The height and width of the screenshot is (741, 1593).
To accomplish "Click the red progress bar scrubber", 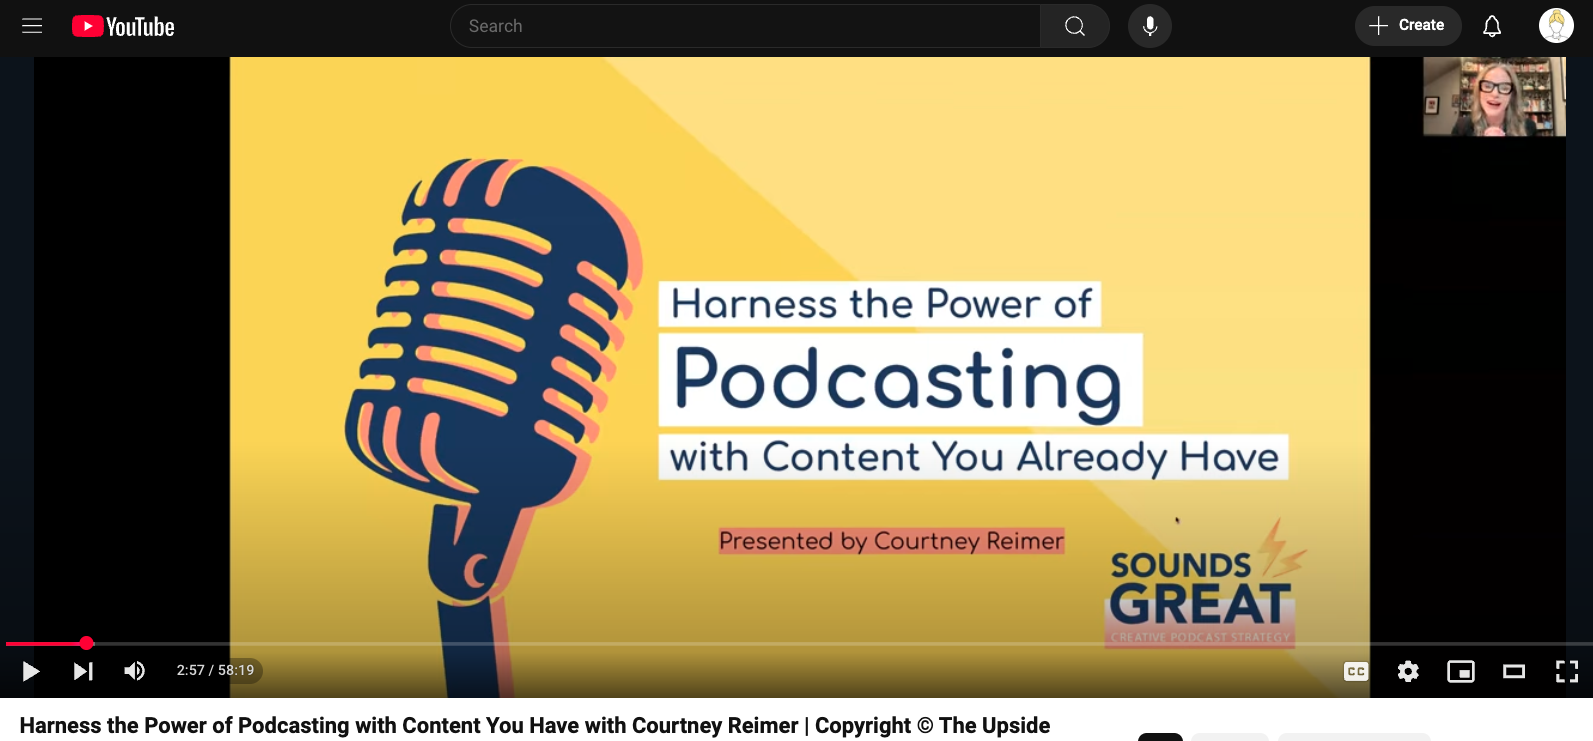I will (x=87, y=643).
